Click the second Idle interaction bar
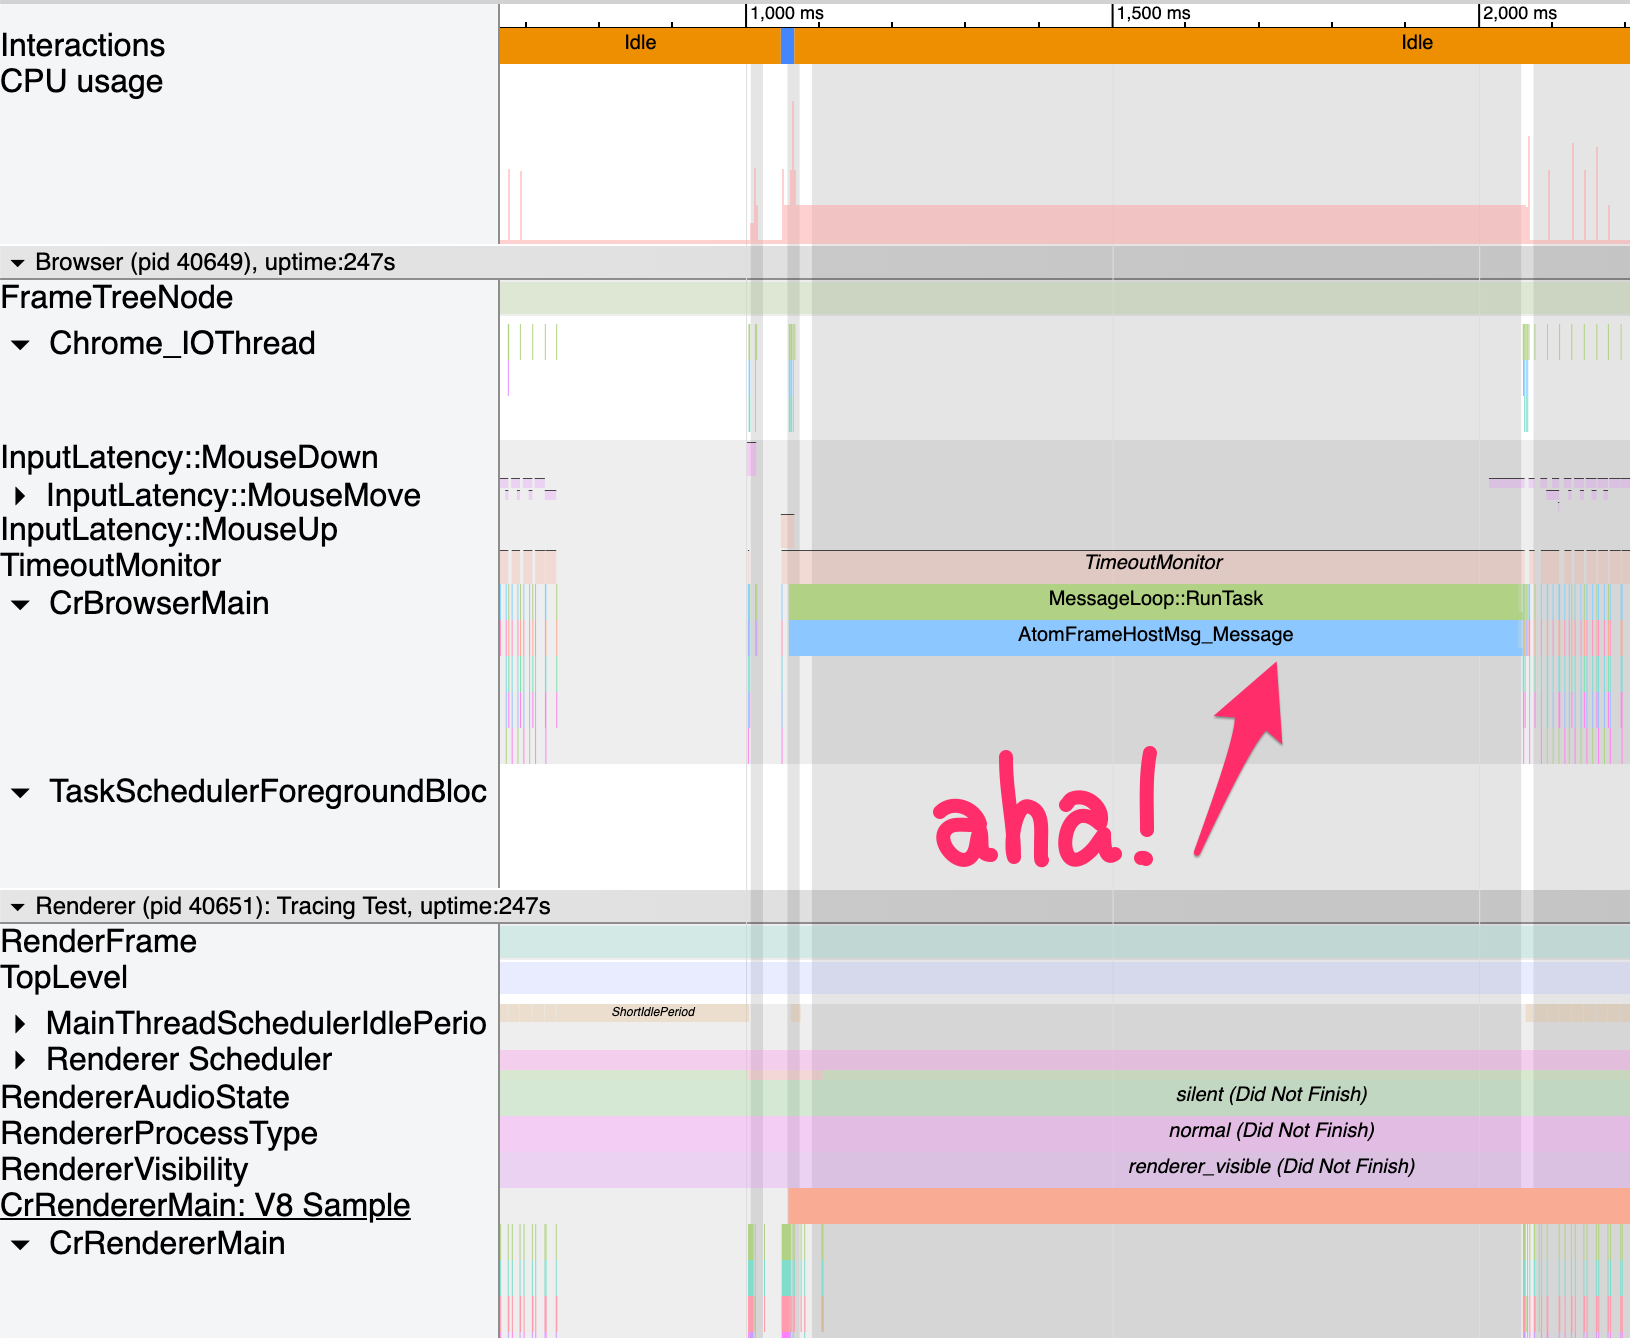 coord(1212,44)
